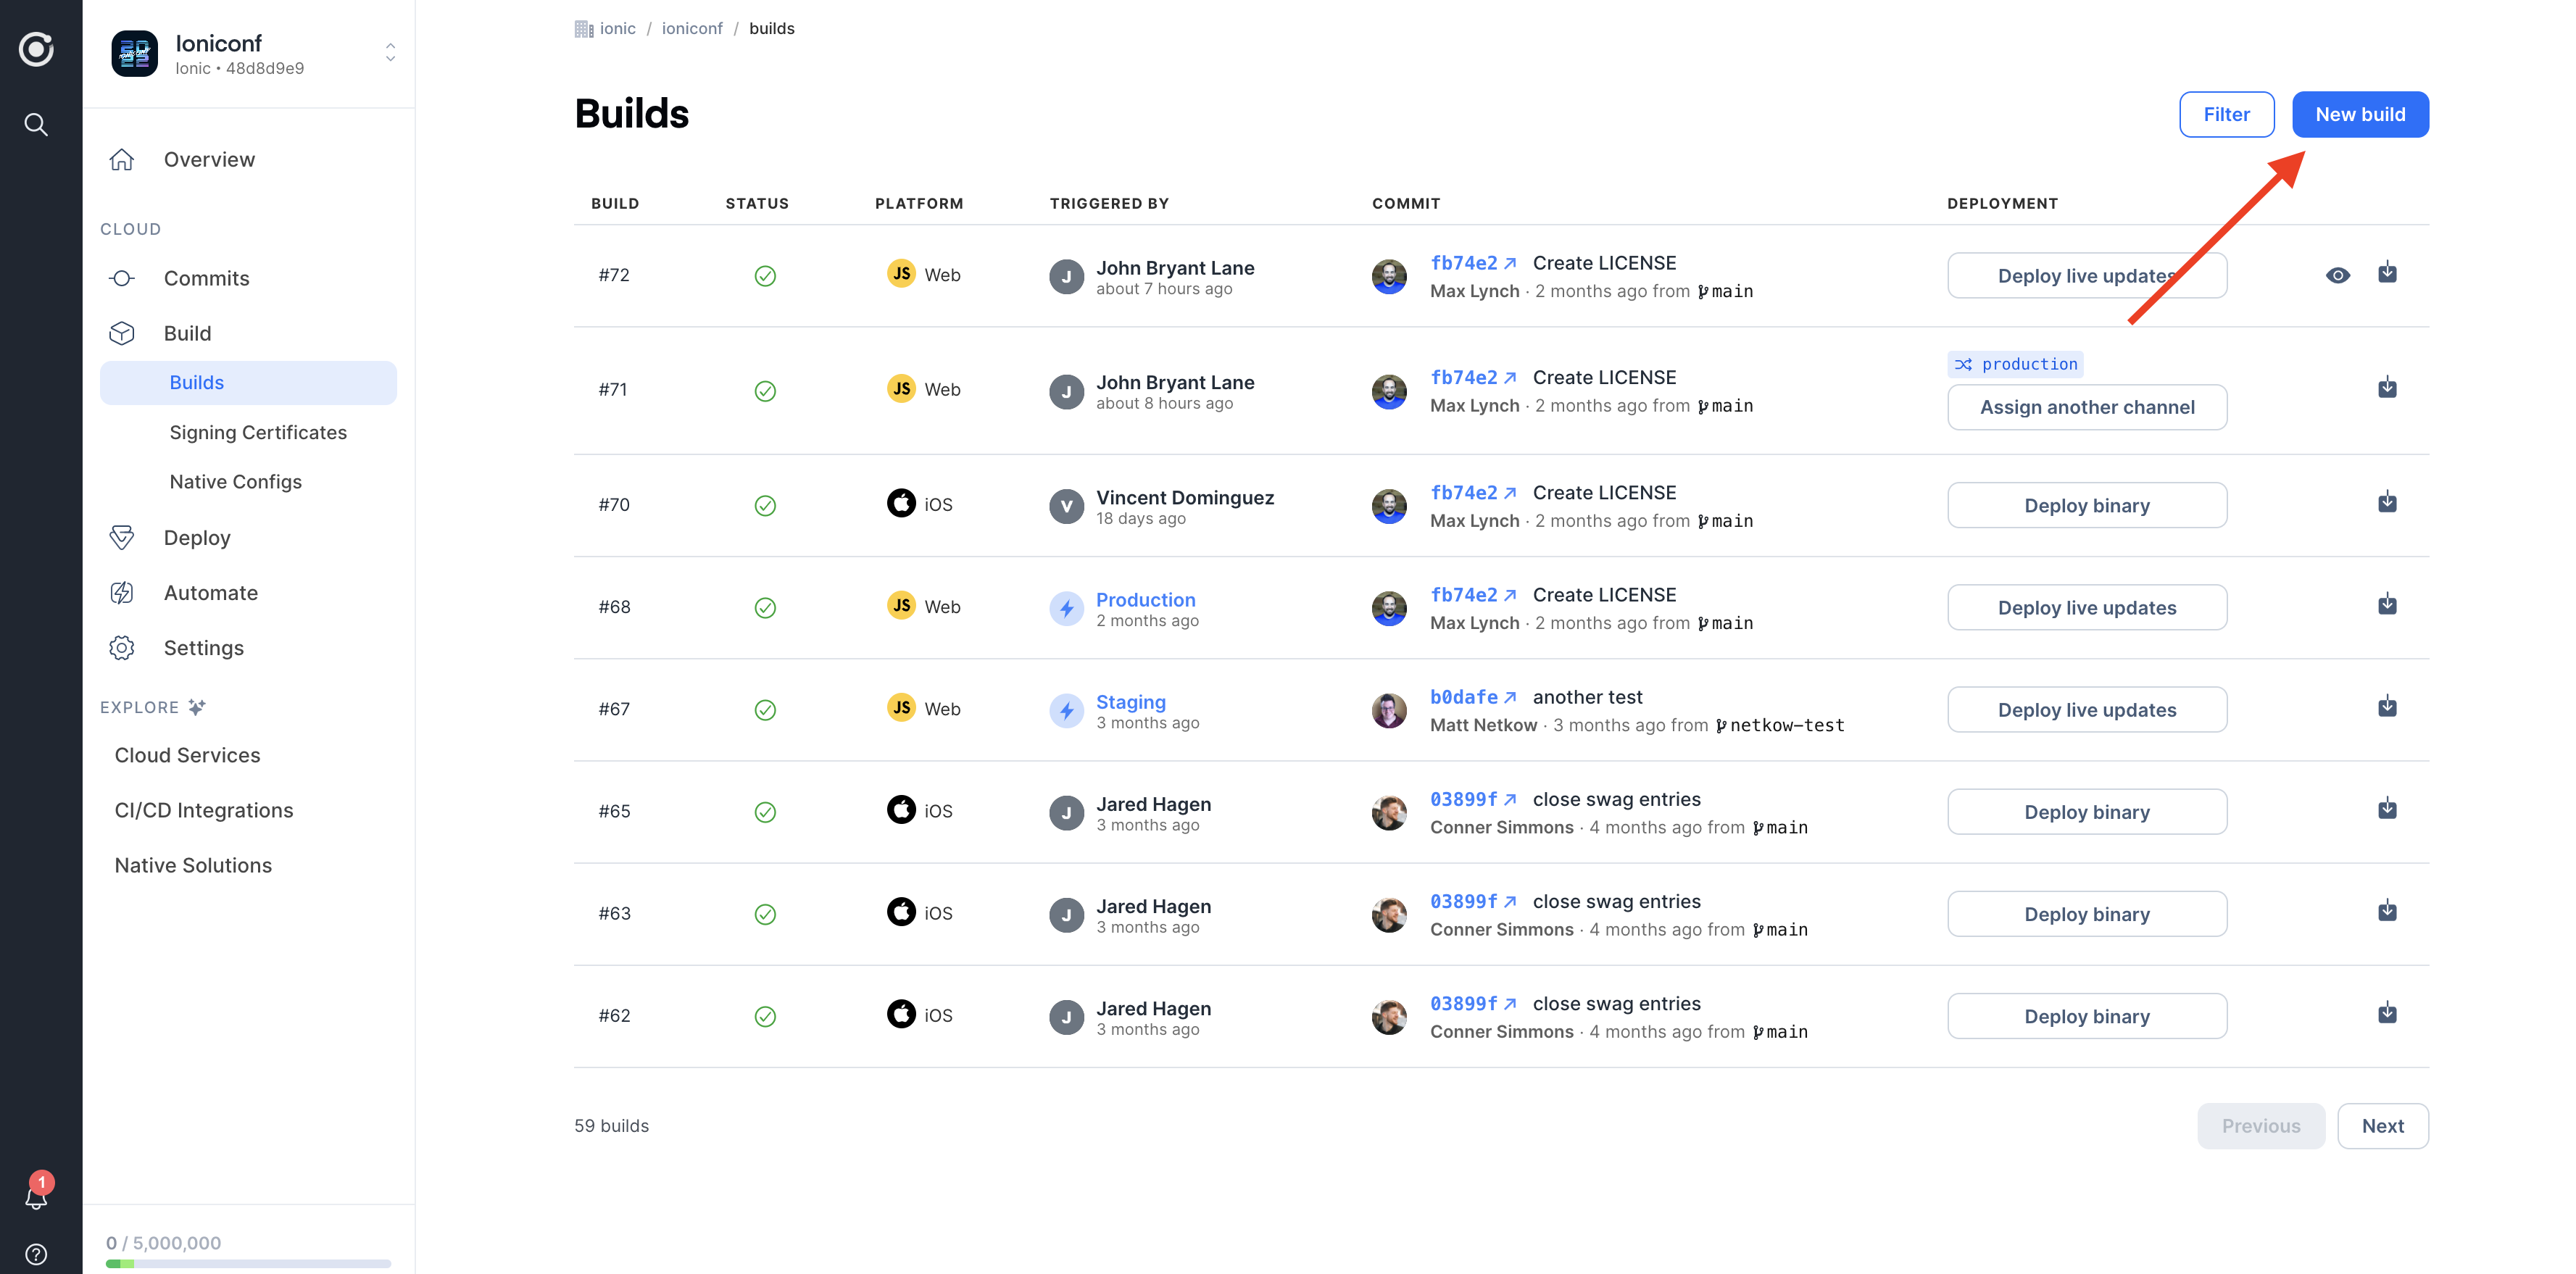The height and width of the screenshot is (1274, 2576).
Task: Click the usage progress bar at bottom
Action: tap(248, 1264)
